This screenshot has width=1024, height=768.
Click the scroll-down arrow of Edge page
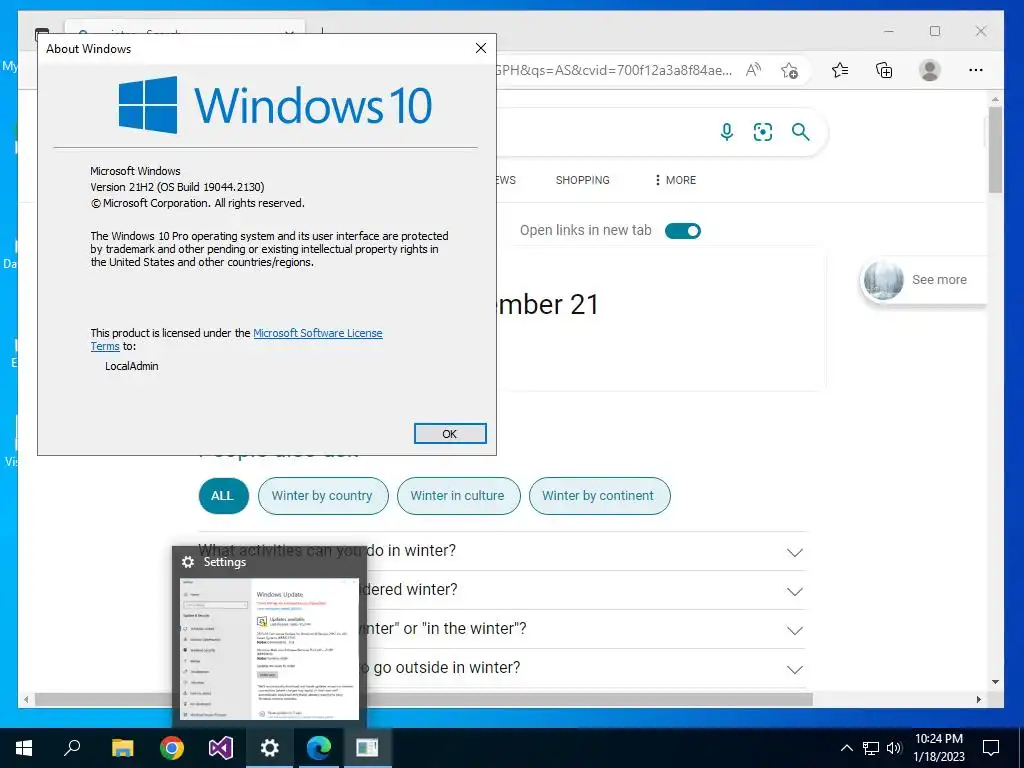995,682
